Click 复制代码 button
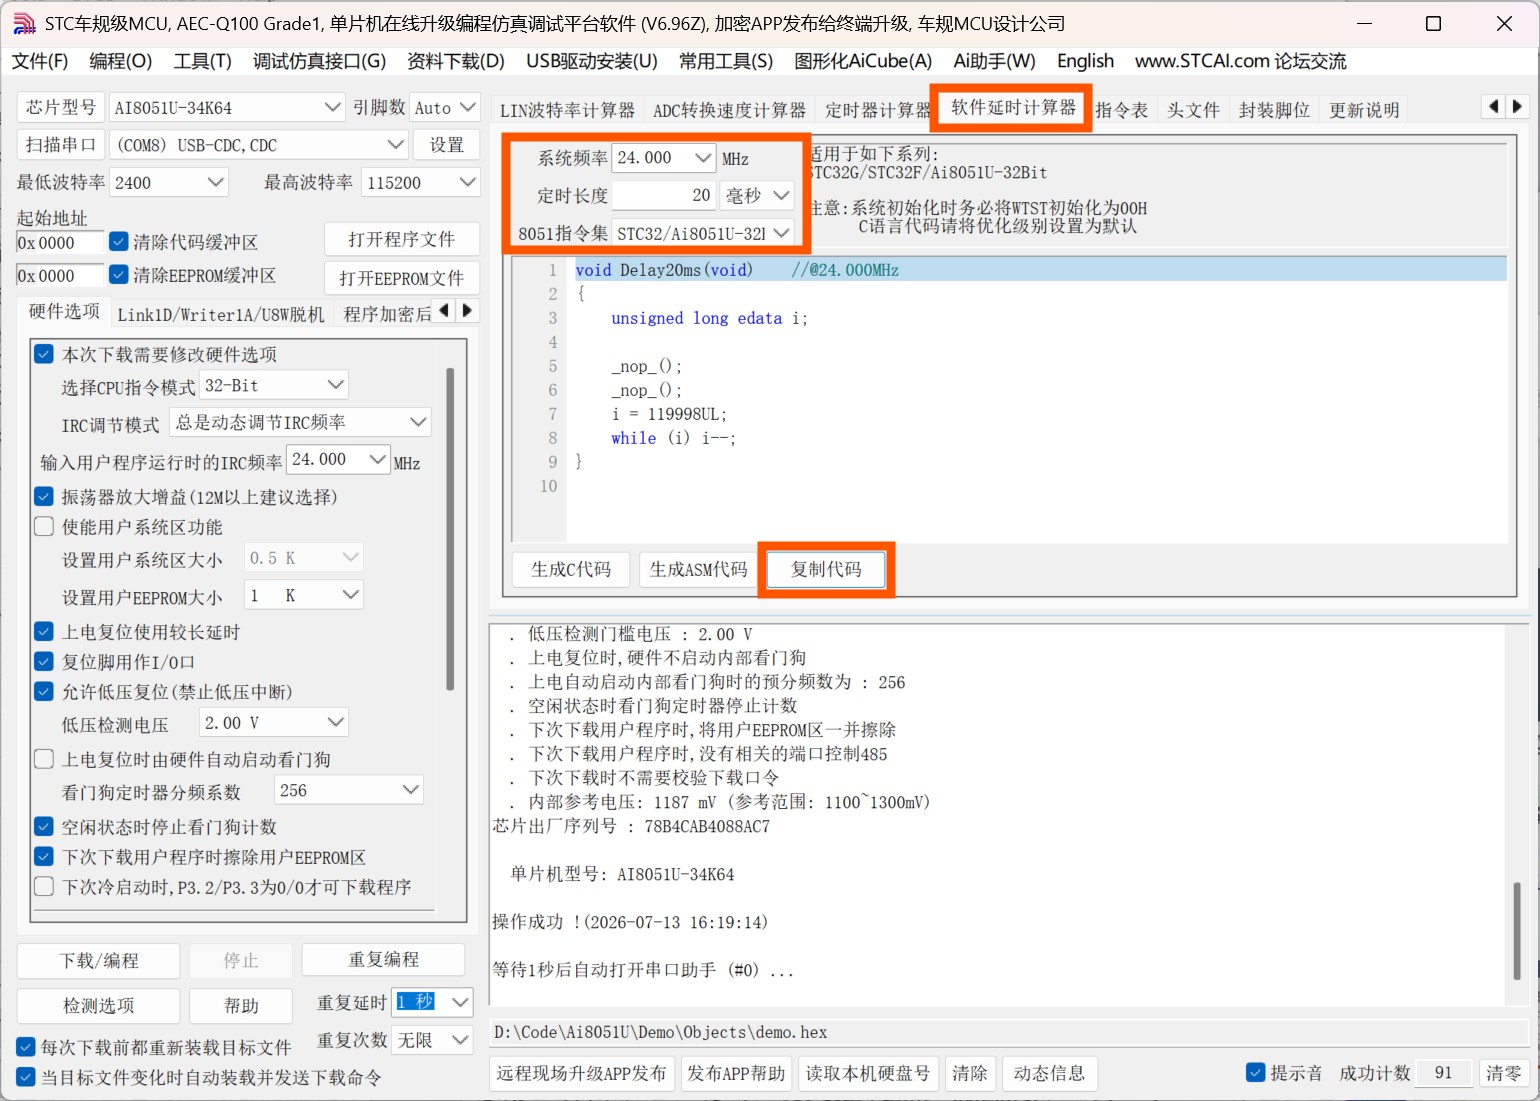The height and width of the screenshot is (1101, 1540). click(x=826, y=569)
